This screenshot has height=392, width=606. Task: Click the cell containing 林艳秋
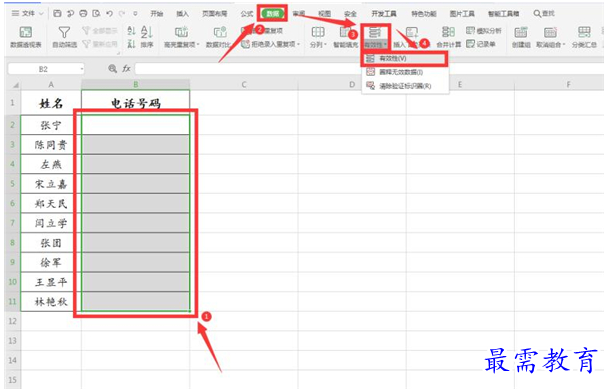(x=51, y=302)
